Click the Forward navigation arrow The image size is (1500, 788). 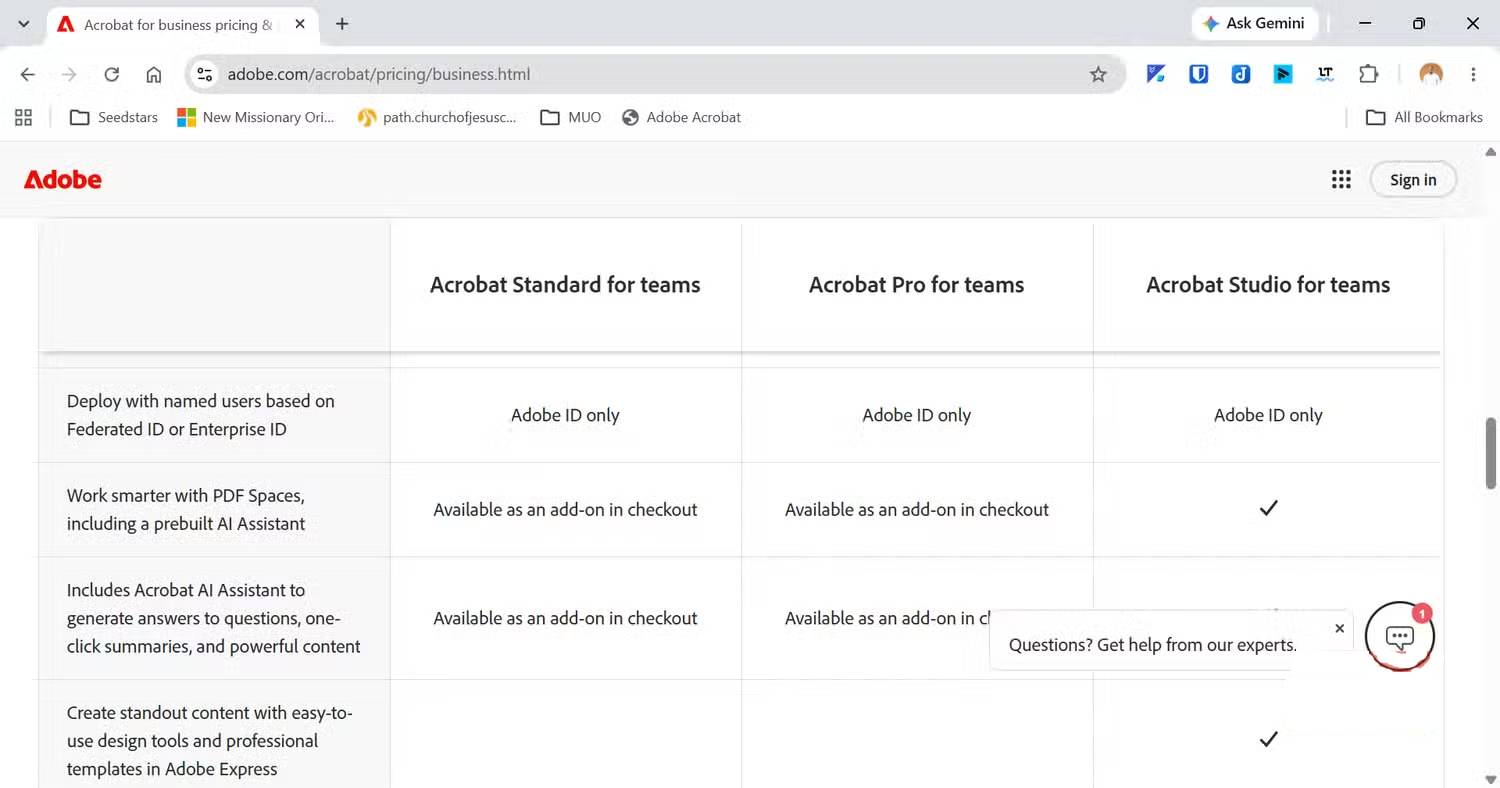tap(70, 74)
